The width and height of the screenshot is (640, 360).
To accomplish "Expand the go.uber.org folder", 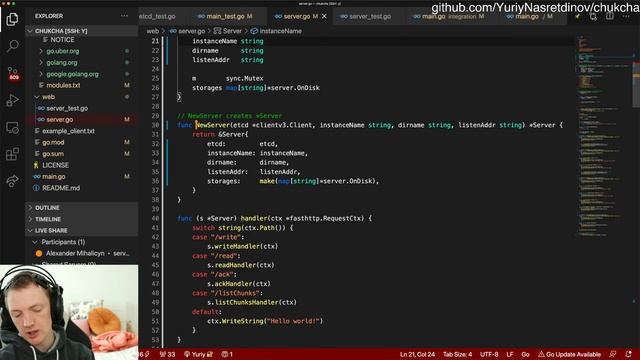I will point(63,51).
